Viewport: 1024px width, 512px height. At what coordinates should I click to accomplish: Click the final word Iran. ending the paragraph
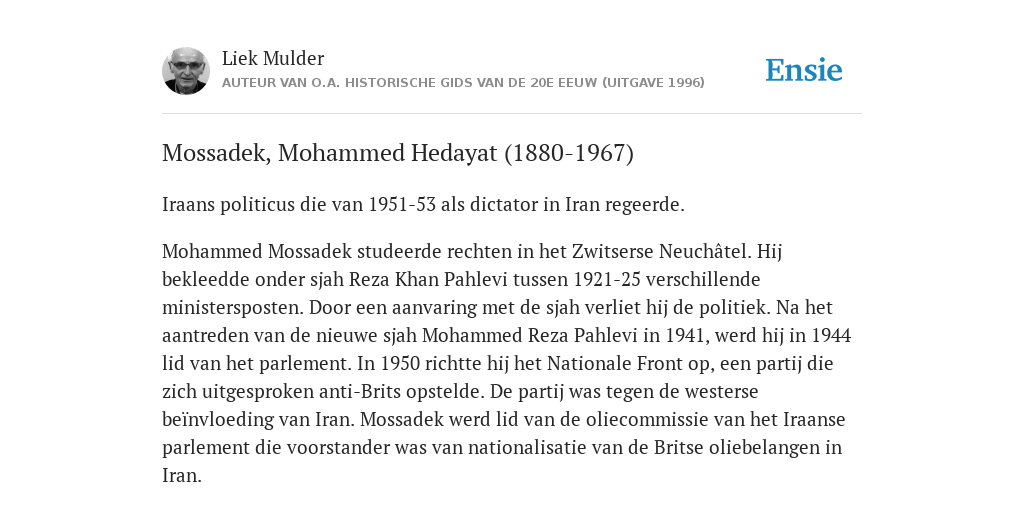[182, 475]
